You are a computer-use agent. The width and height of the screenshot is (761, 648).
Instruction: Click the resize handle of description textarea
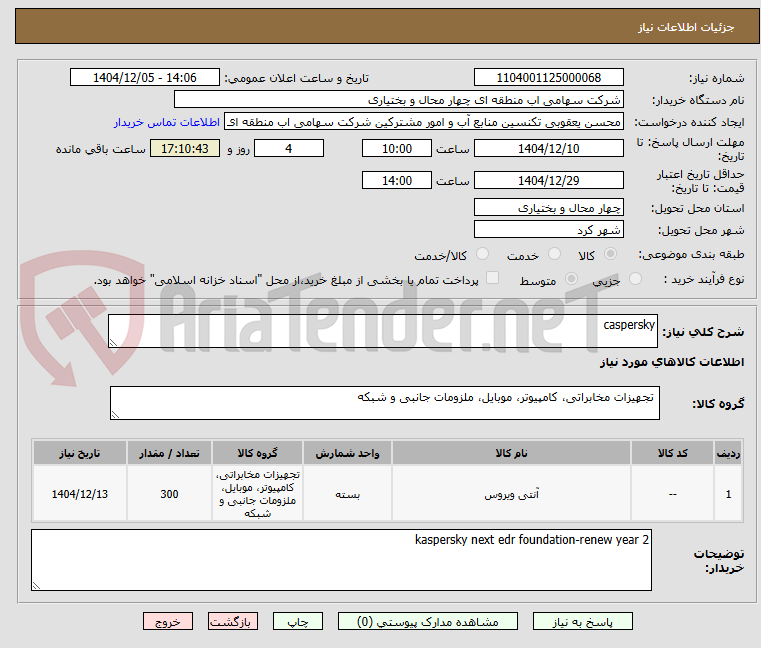113,343
